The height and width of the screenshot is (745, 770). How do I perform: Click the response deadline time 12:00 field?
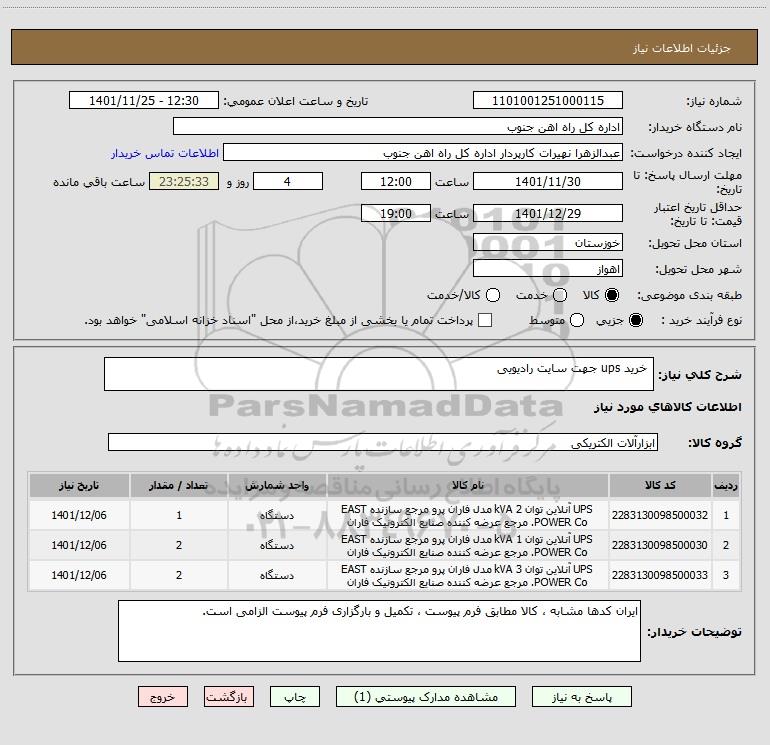click(x=396, y=181)
